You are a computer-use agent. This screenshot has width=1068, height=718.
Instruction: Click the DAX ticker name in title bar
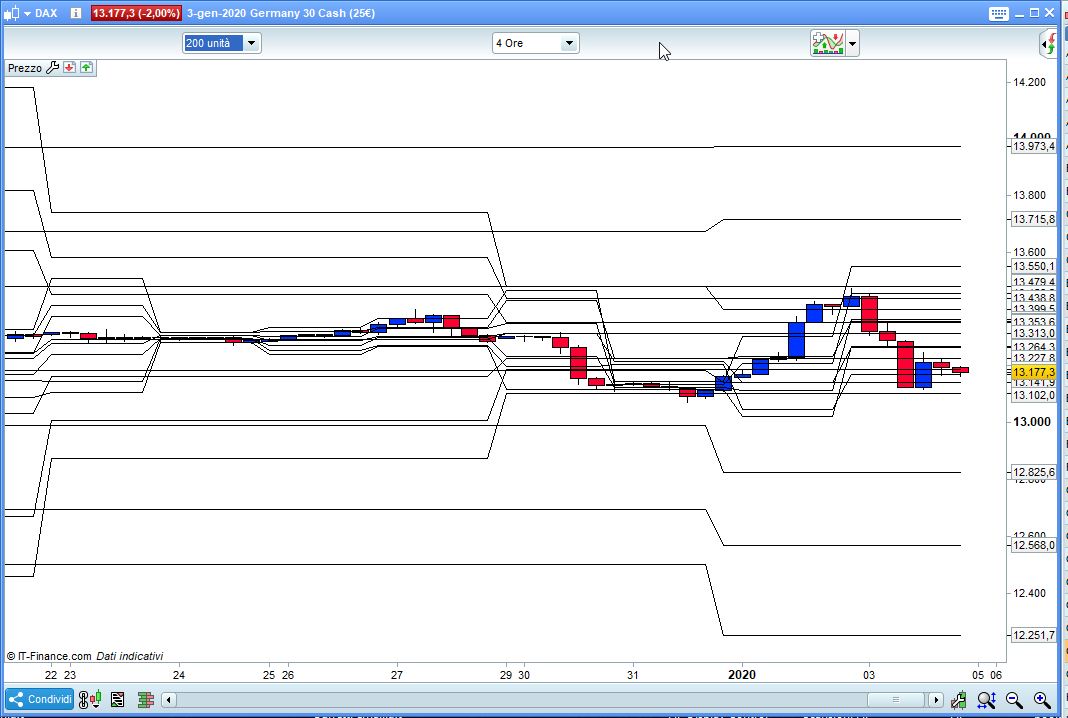46,13
